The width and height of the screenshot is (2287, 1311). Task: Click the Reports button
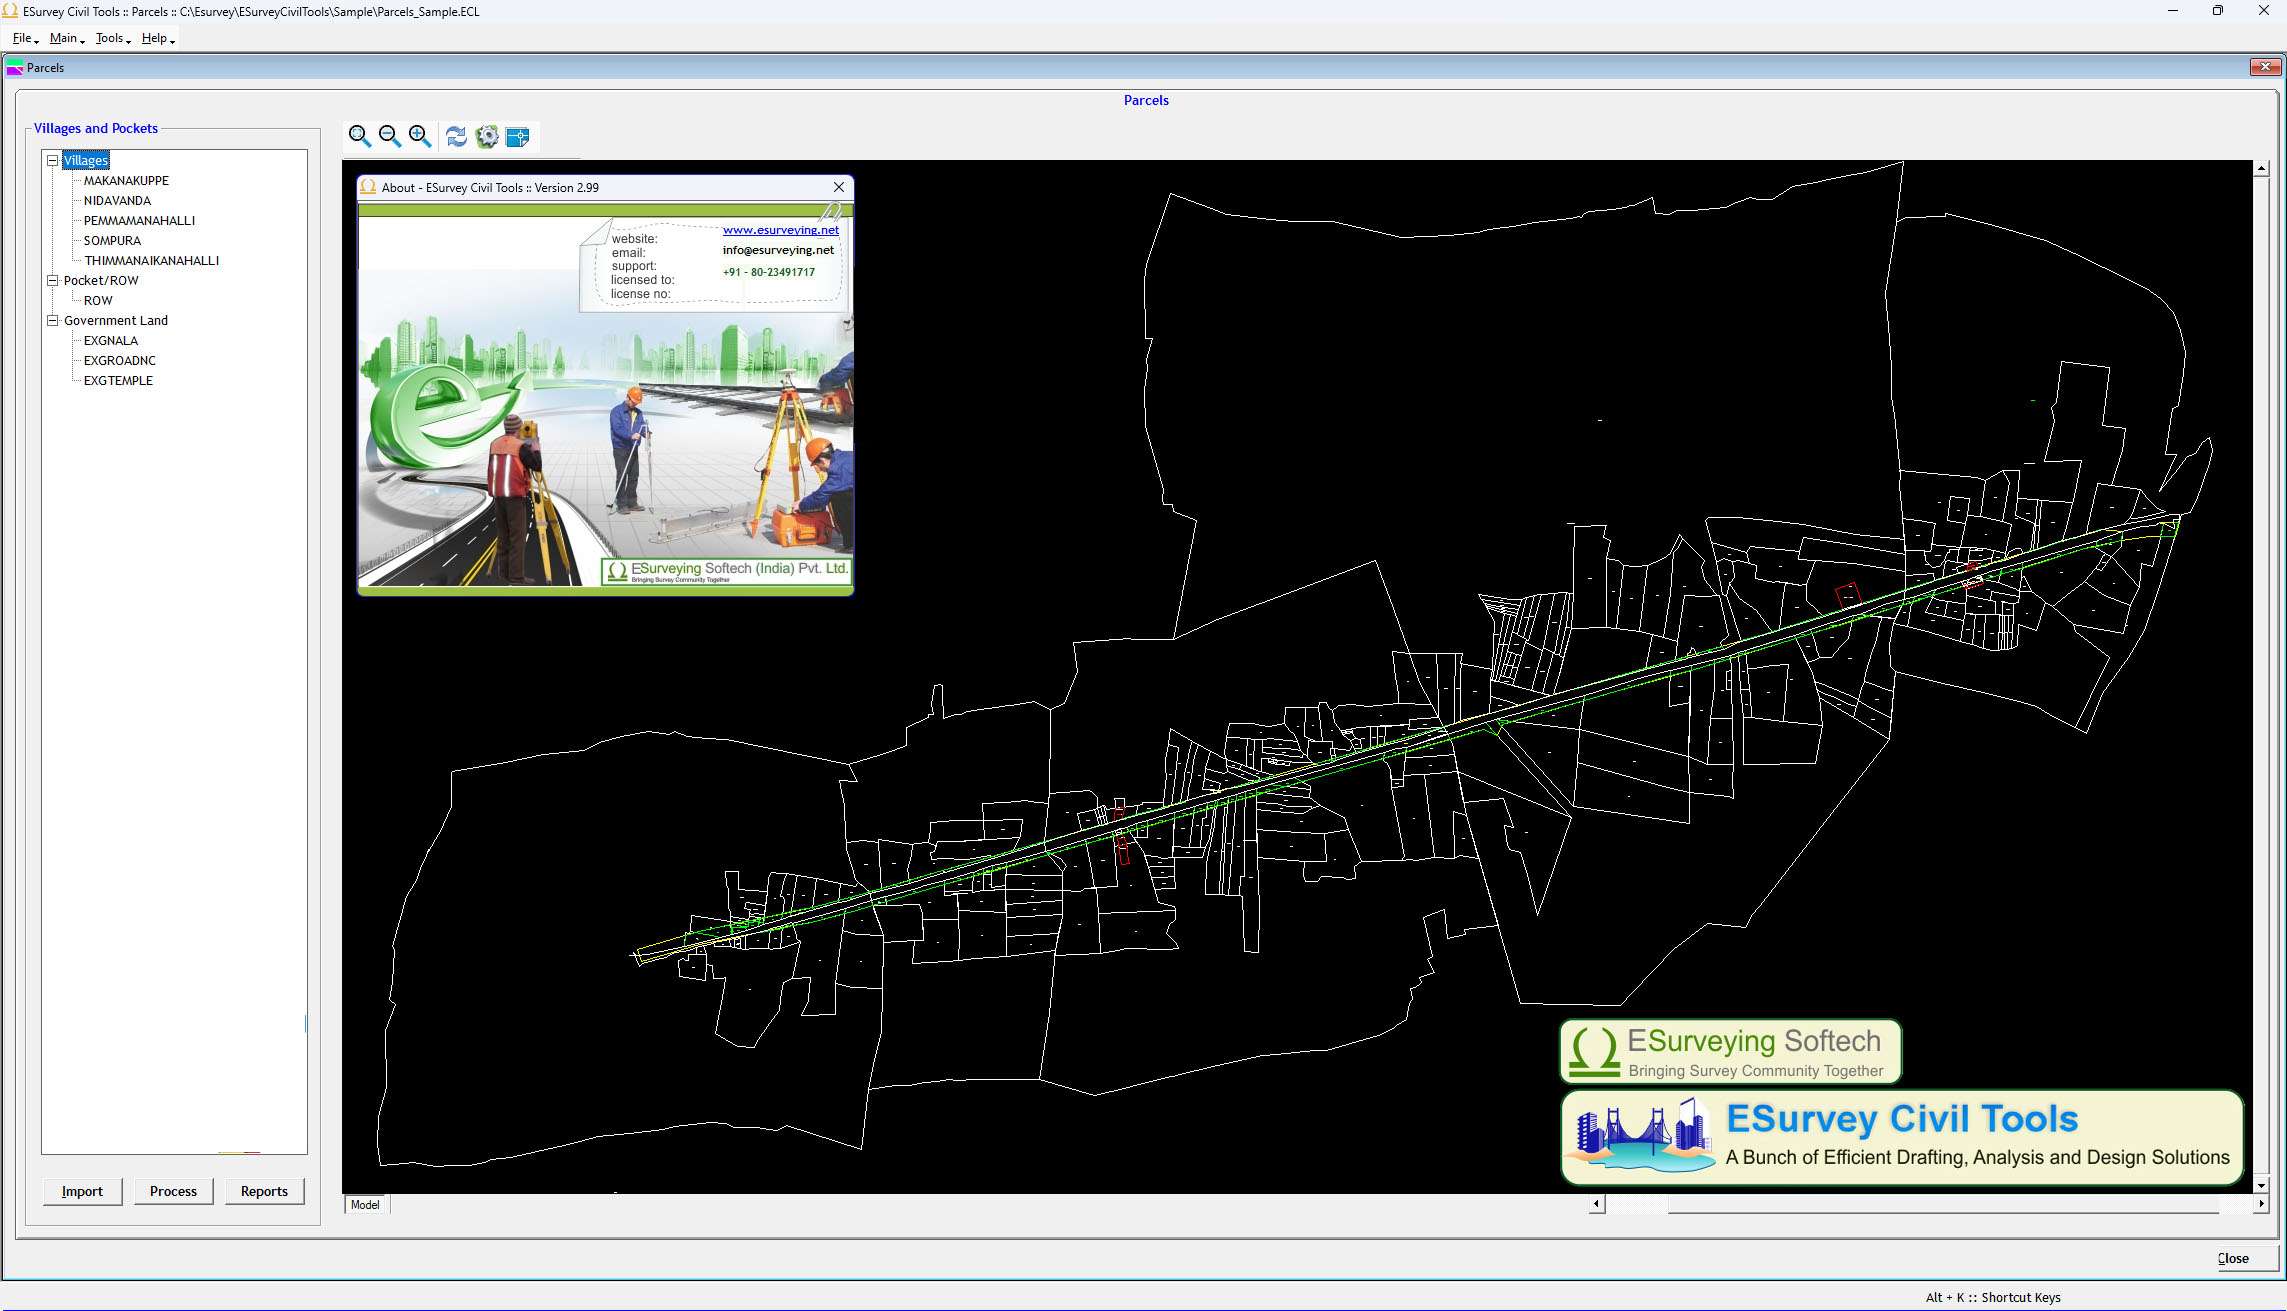264,1191
